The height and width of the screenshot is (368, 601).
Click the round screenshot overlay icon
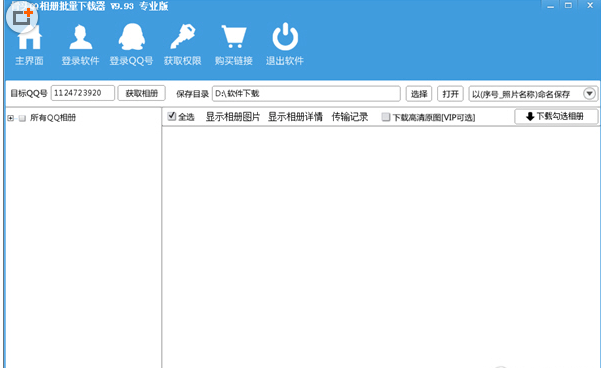pos(22,17)
